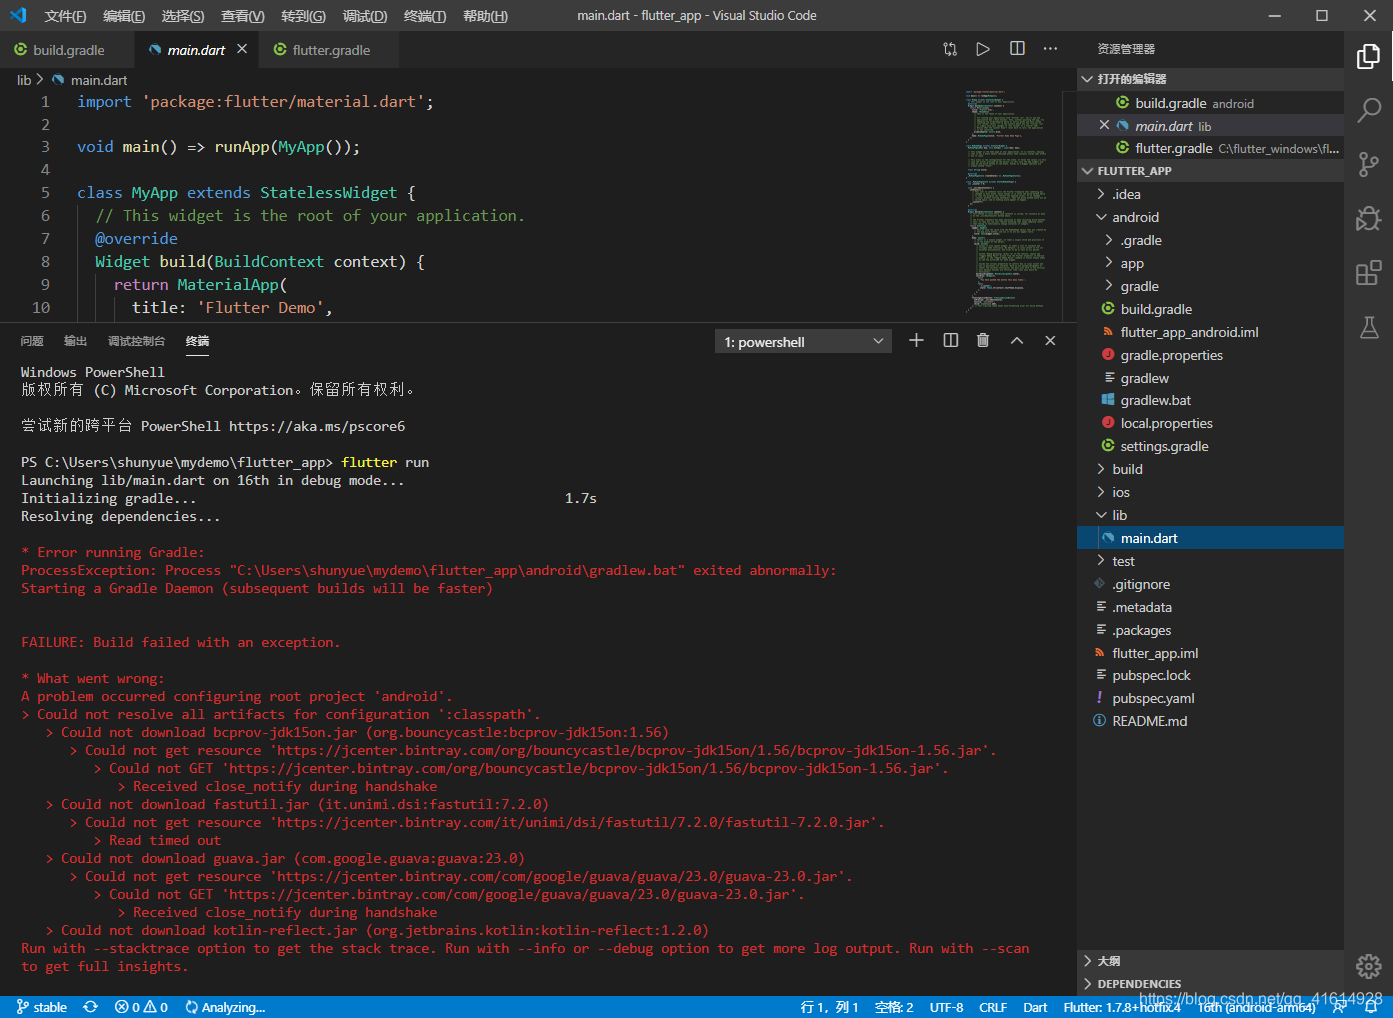Viewport: 1393px width, 1018px height.
Task: Click the VS Code logo icon
Action: click(18, 15)
